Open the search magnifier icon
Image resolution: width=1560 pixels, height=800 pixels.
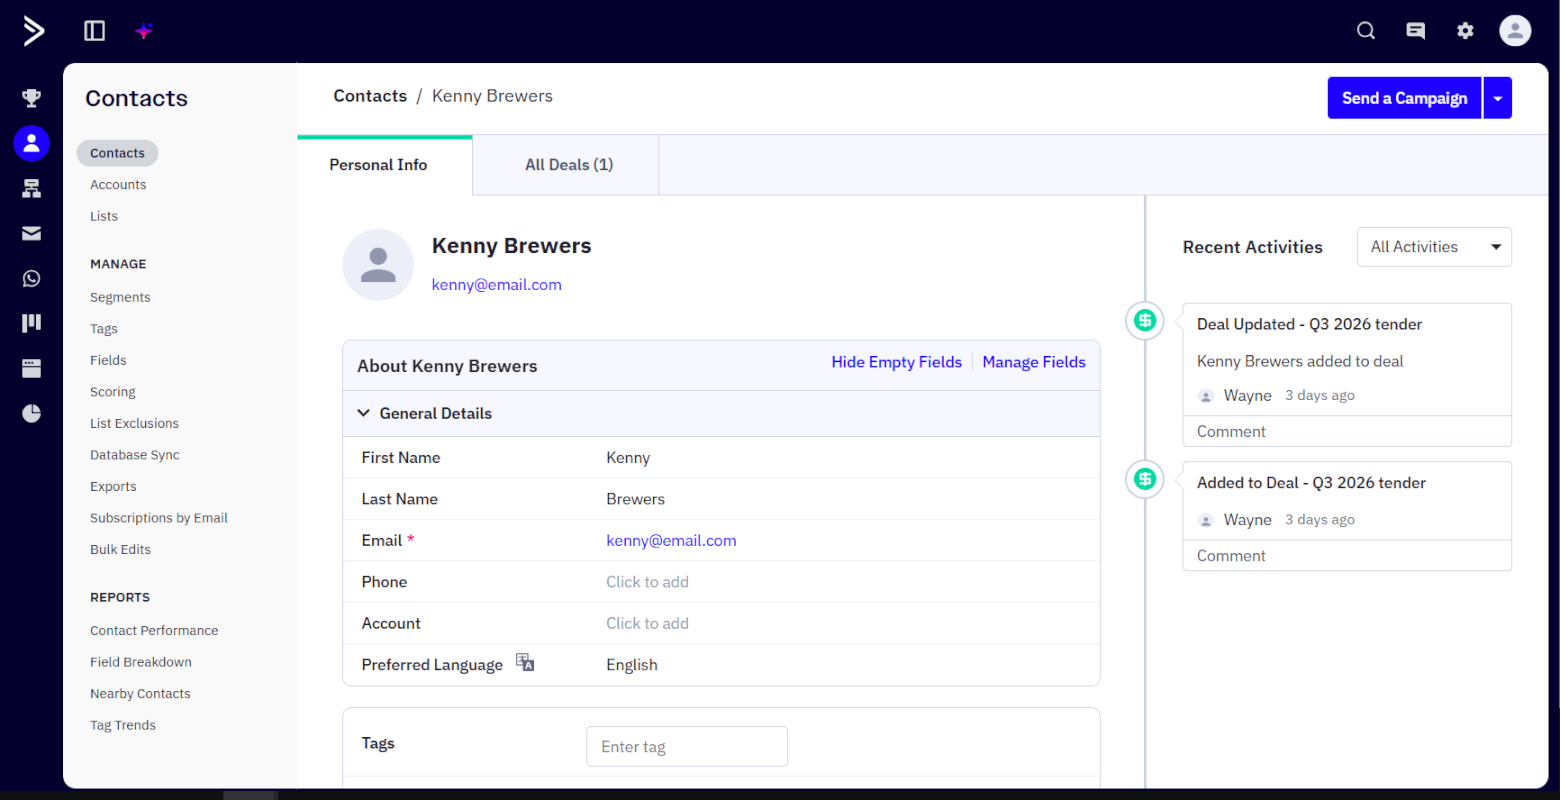[x=1366, y=31]
